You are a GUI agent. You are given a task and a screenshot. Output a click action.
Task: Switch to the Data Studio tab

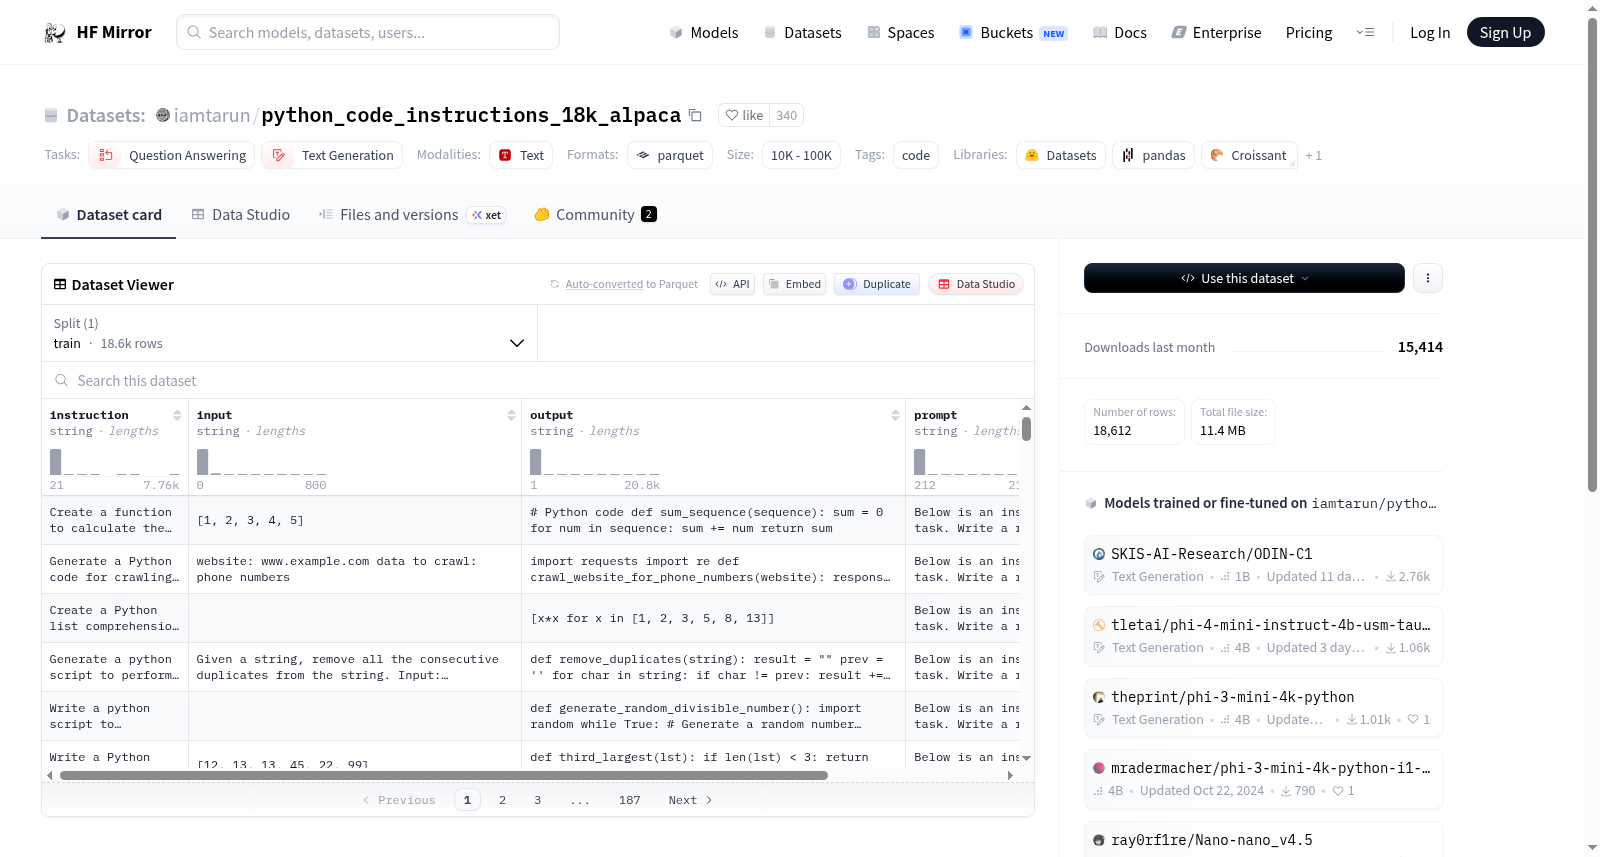click(x=241, y=215)
